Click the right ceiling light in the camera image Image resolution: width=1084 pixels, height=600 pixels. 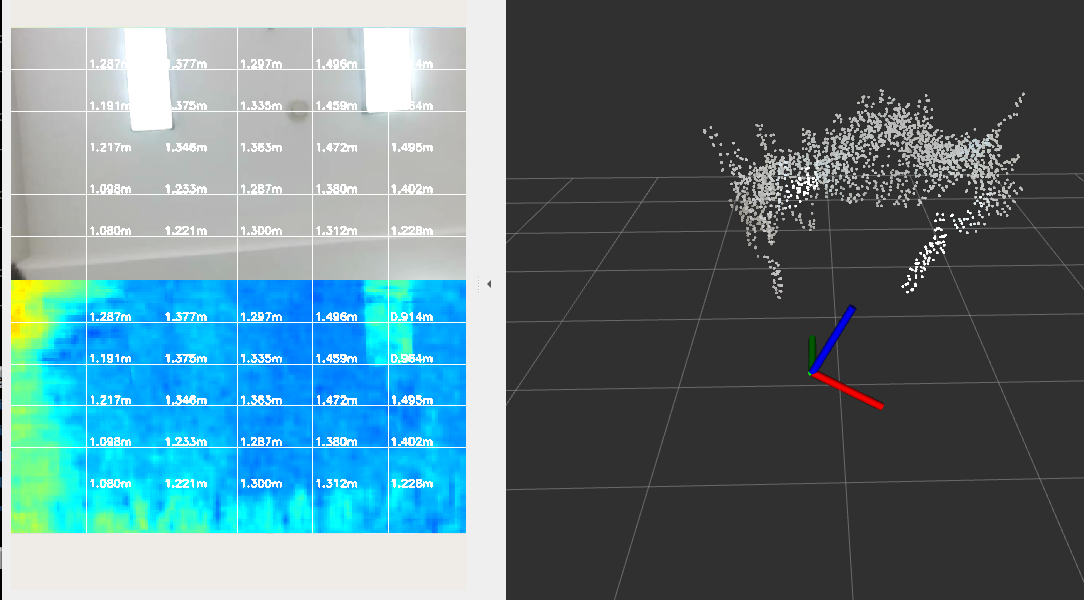(x=387, y=70)
